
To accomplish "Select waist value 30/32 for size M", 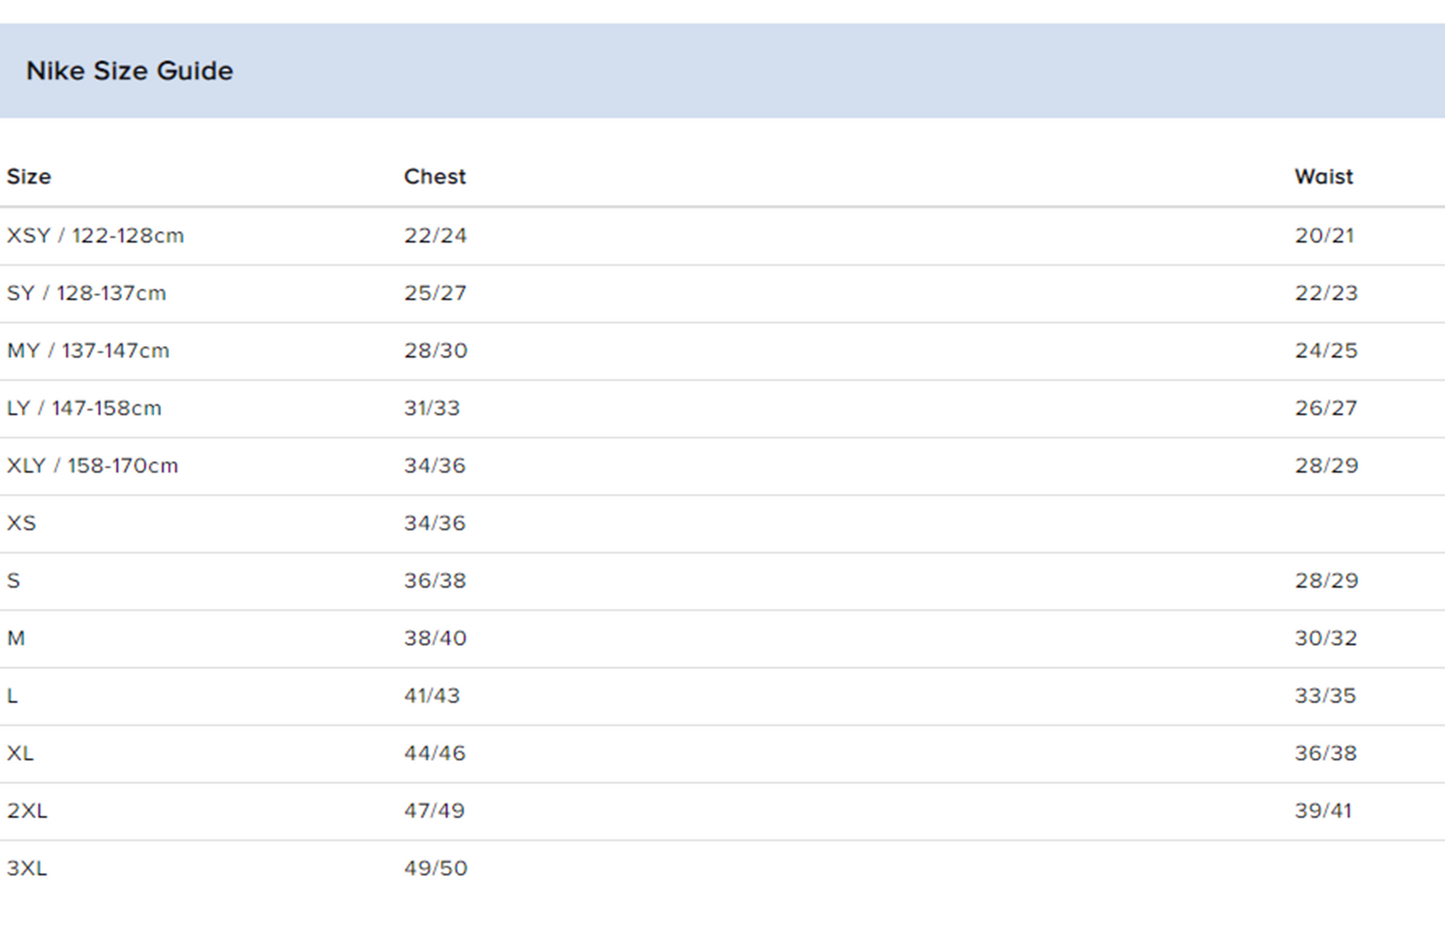I will [x=1326, y=638].
